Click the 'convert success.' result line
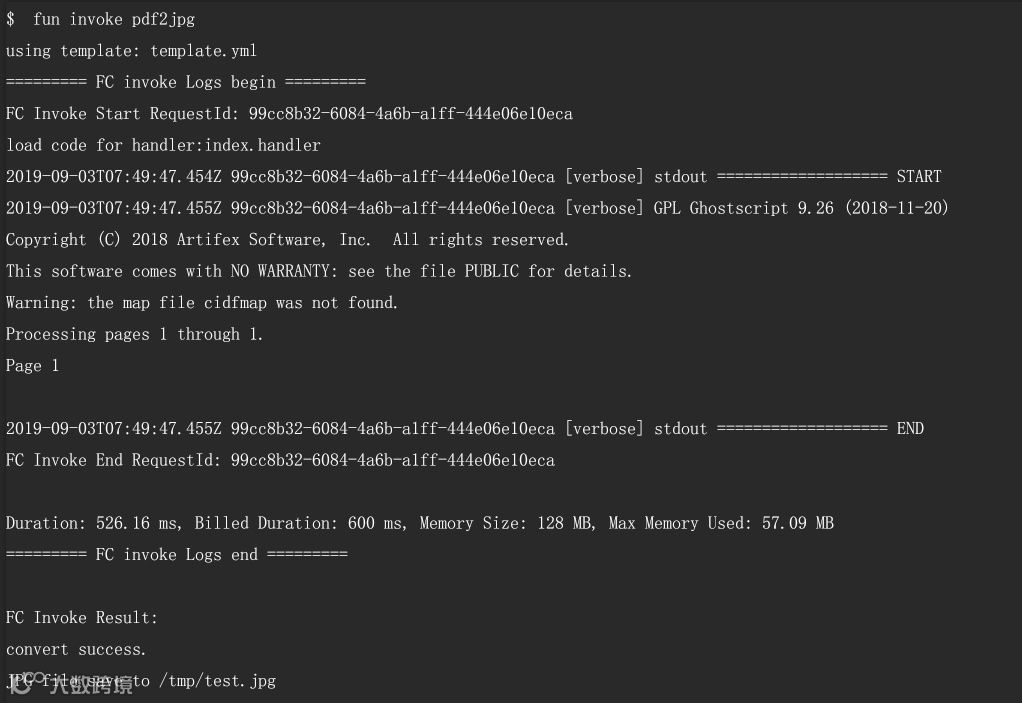Screen dimensions: 1022x703 (x=76, y=649)
